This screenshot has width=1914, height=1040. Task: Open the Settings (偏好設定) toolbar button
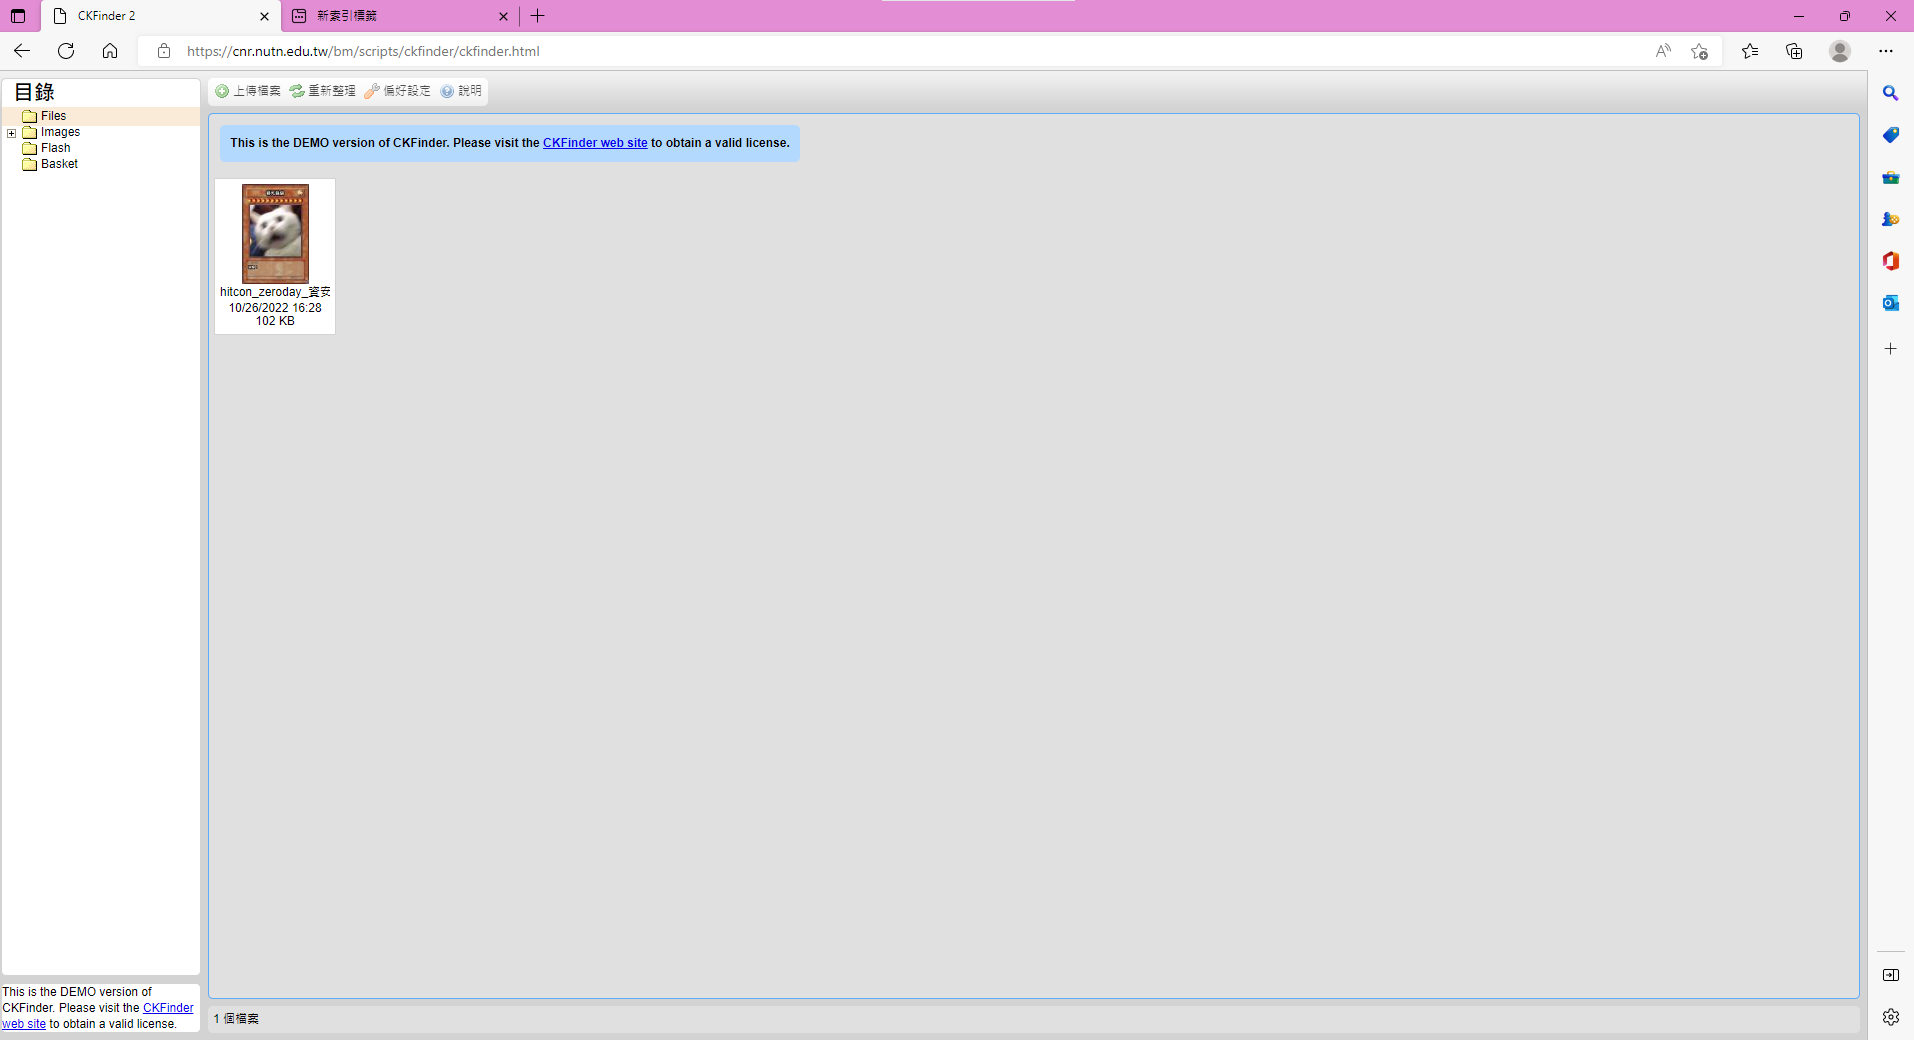(x=397, y=91)
